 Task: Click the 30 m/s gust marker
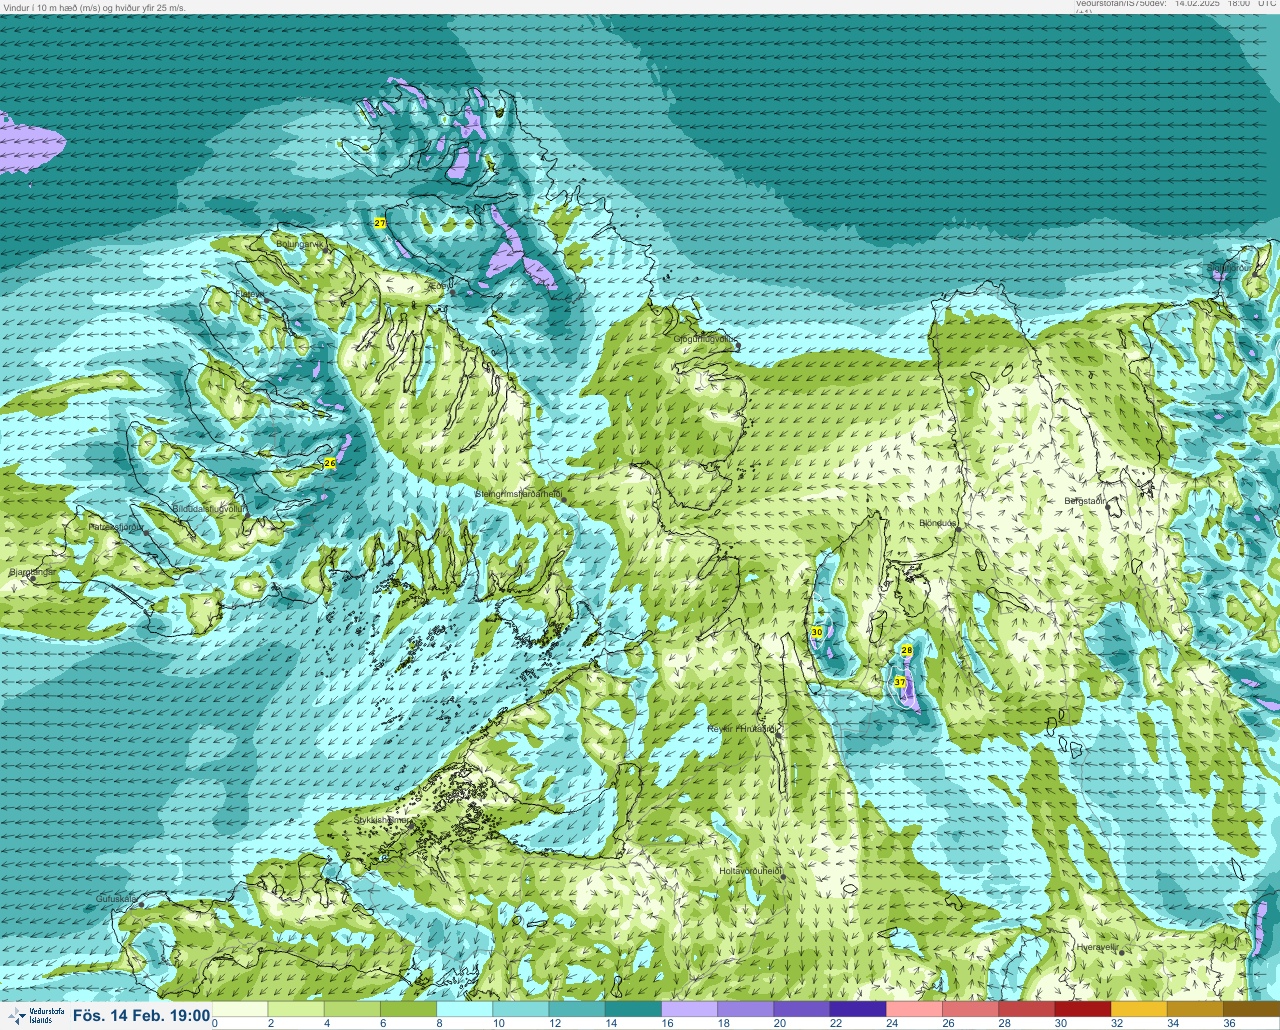817,632
